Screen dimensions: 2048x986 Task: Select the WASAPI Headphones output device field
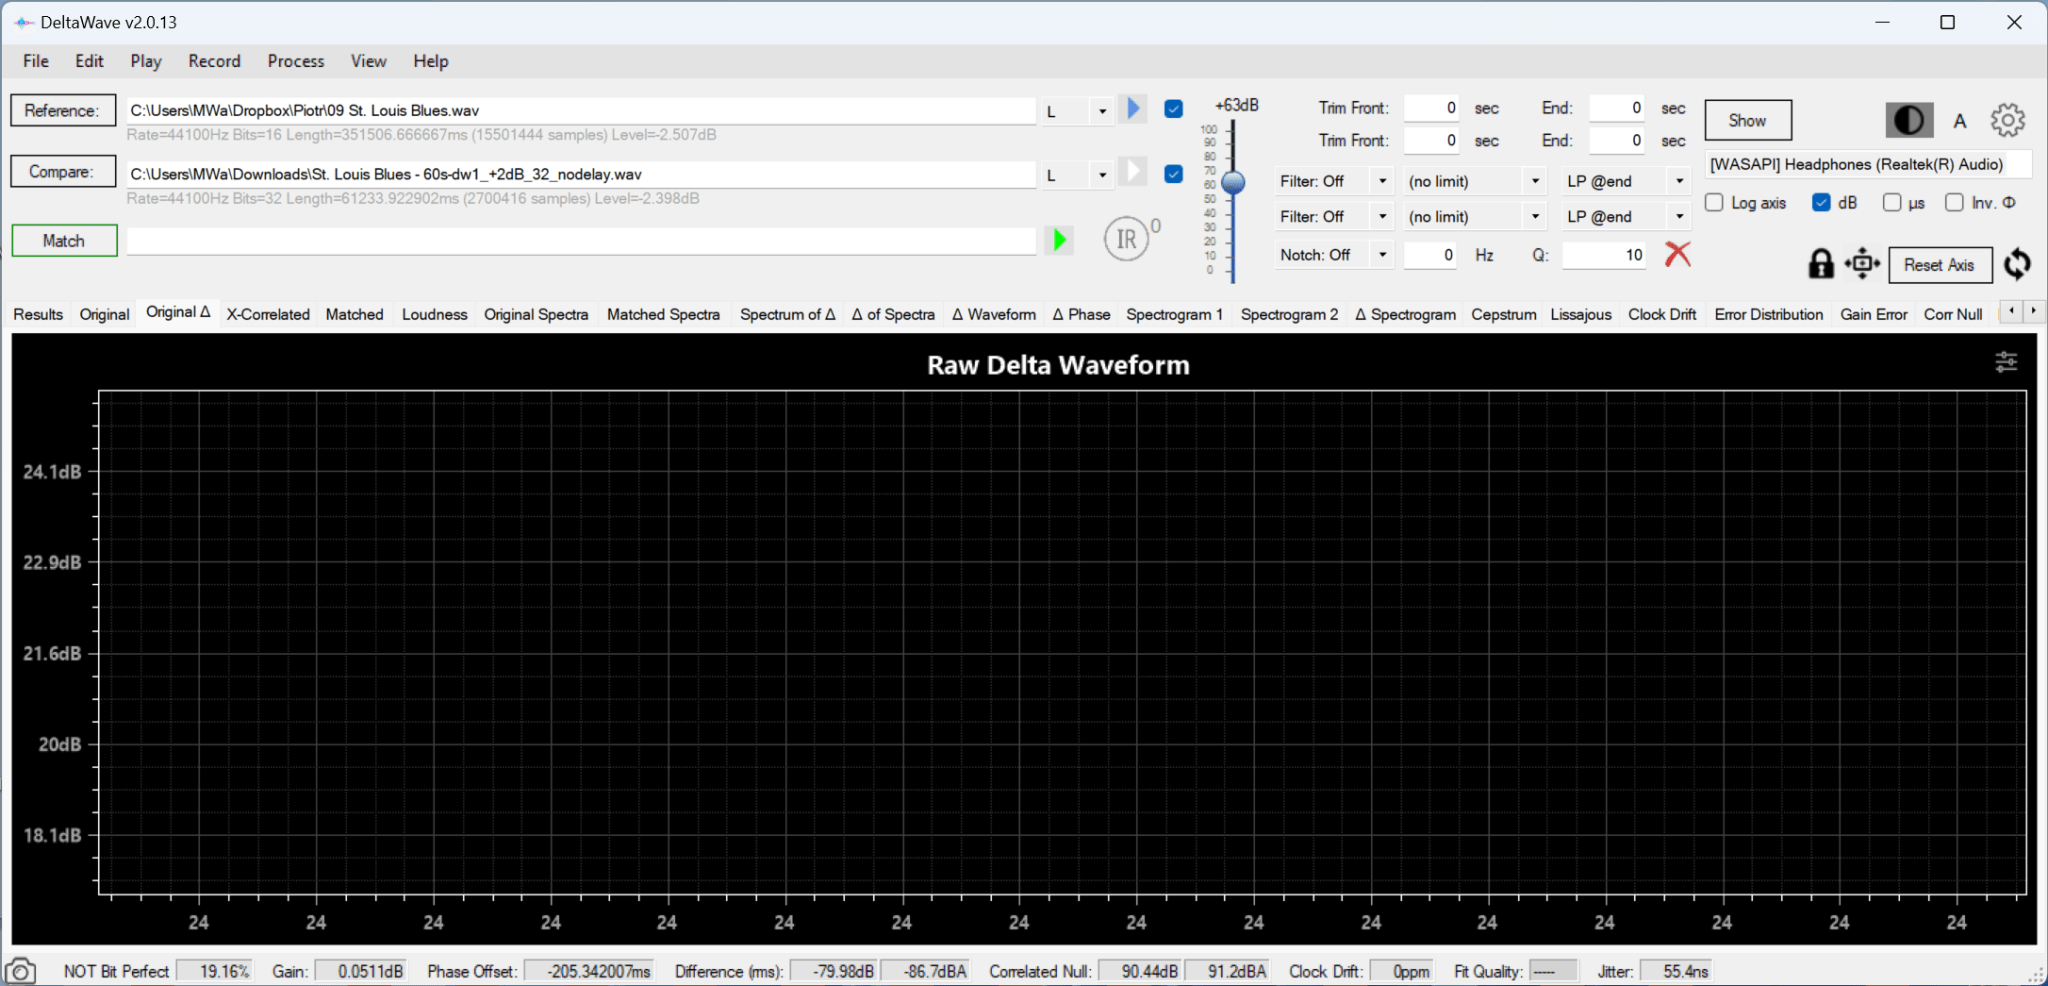pyautogui.click(x=1868, y=164)
